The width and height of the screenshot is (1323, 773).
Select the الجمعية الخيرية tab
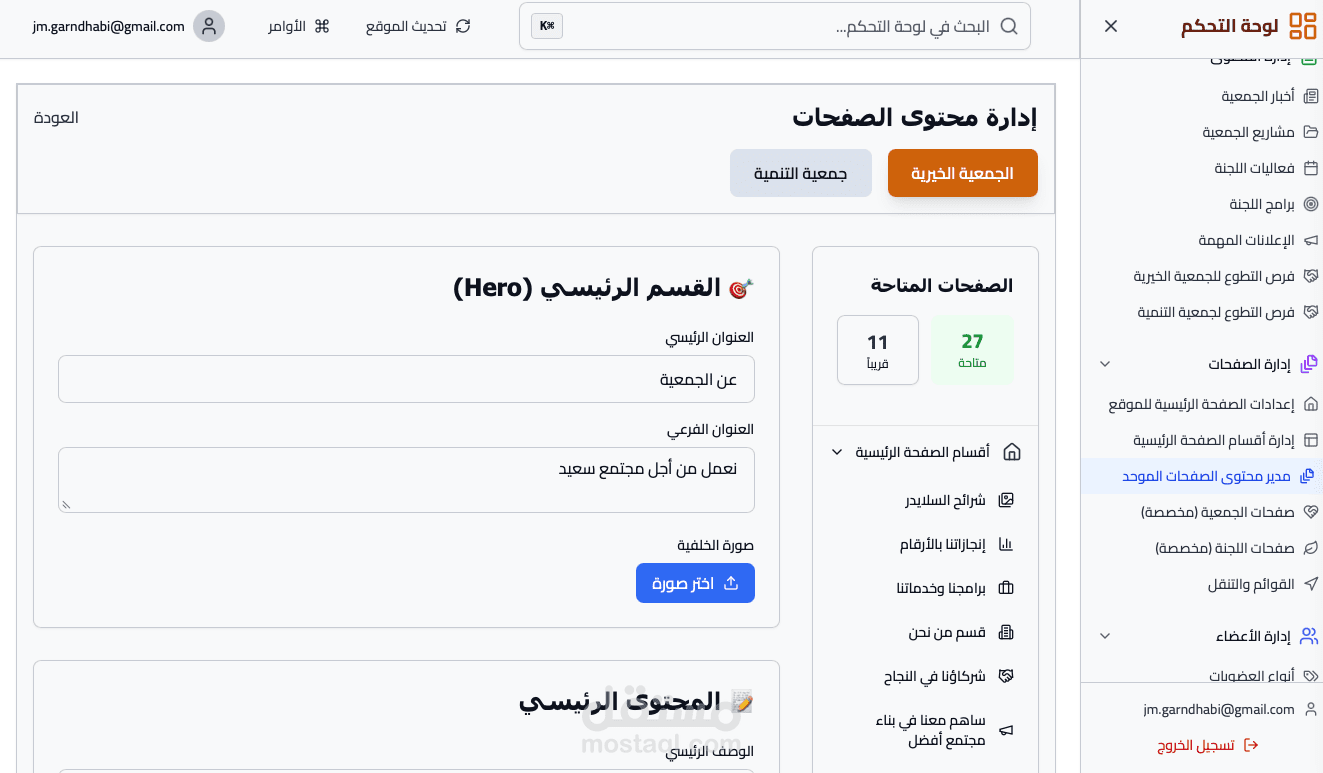[x=962, y=173]
